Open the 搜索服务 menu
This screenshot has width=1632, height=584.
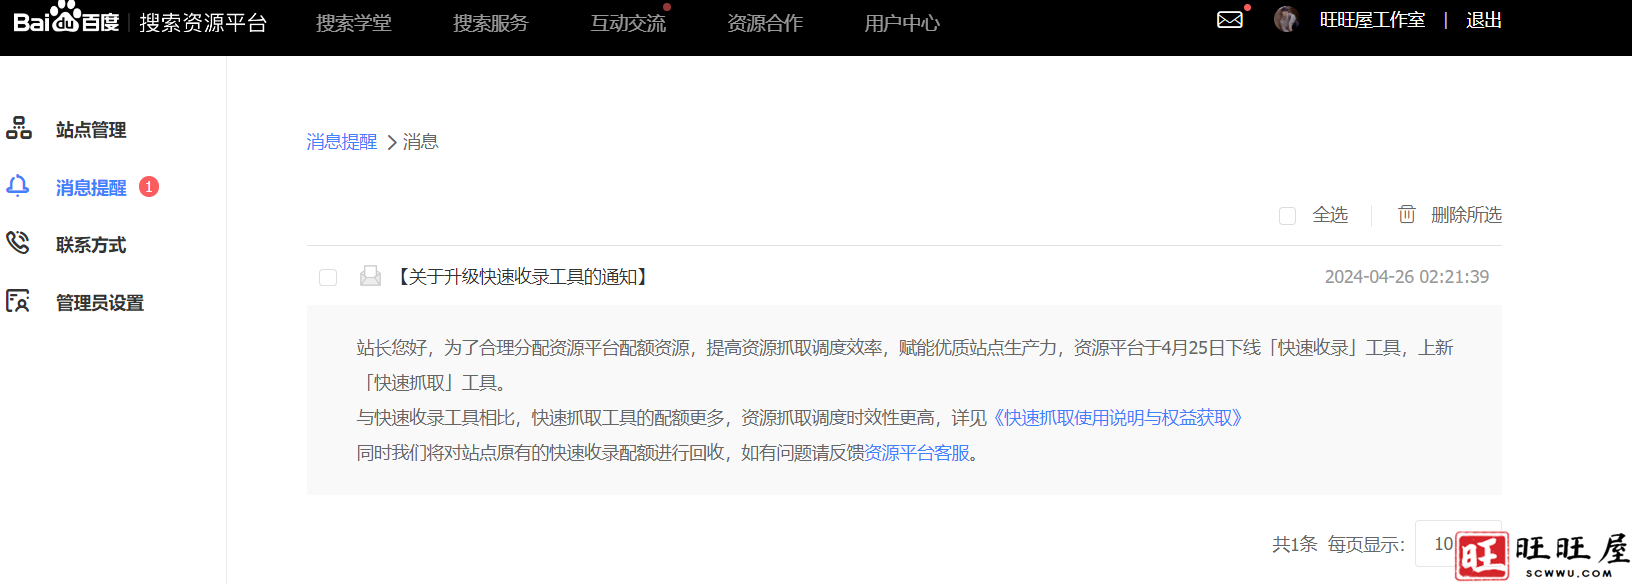point(490,23)
